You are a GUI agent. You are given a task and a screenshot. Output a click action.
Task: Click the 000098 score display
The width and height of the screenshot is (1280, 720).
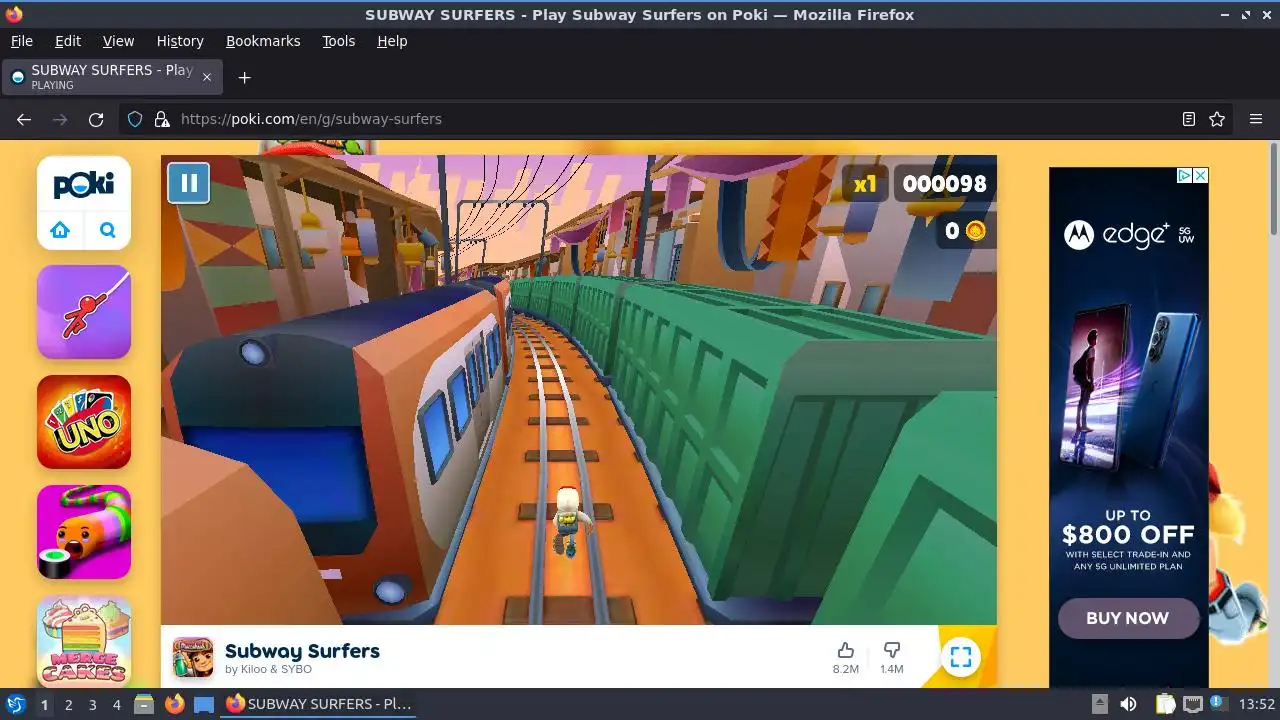[x=944, y=184]
